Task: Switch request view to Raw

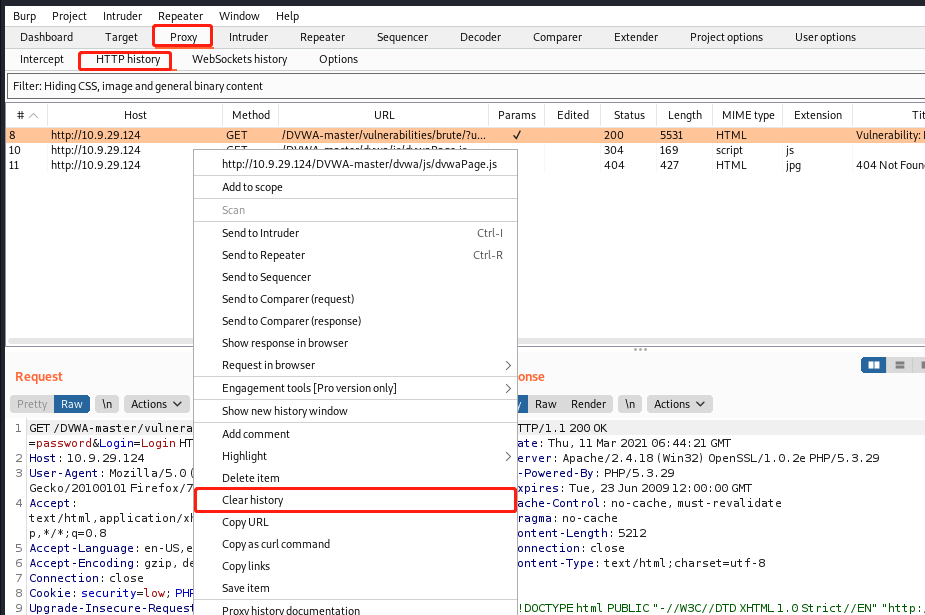Action: 71,404
